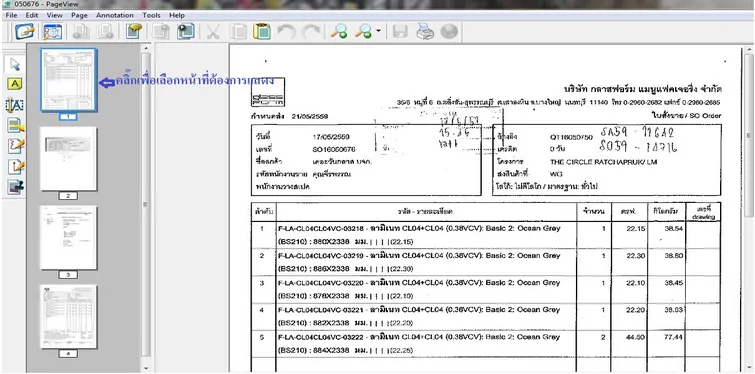Click the area value 44.50

tap(636, 337)
